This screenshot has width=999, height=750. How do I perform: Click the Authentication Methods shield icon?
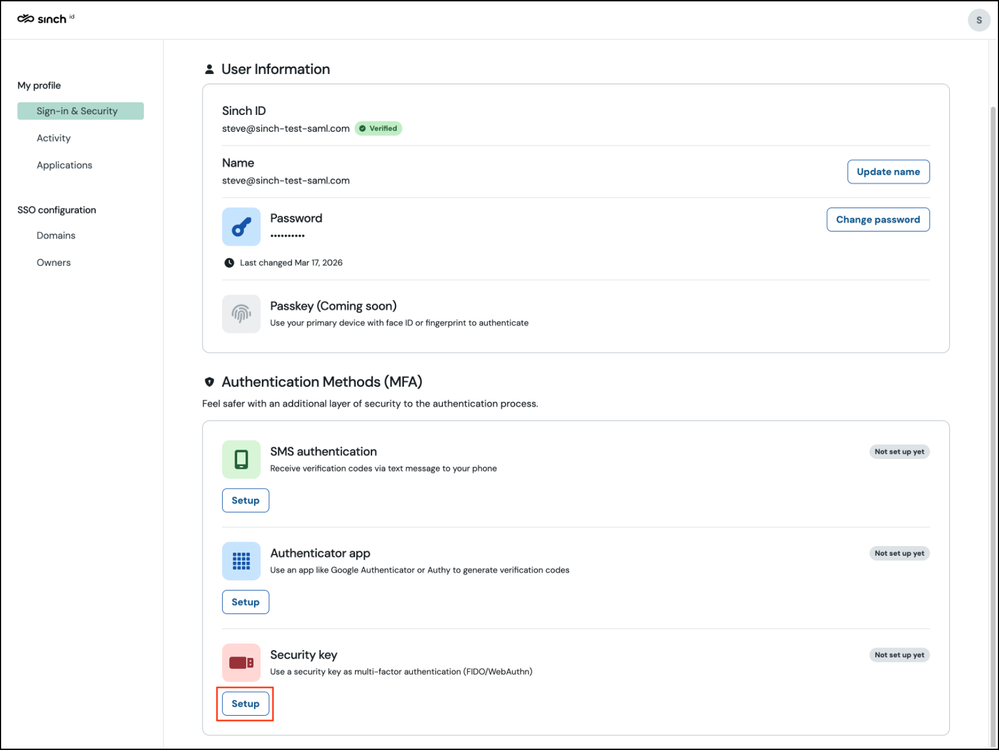tap(209, 382)
